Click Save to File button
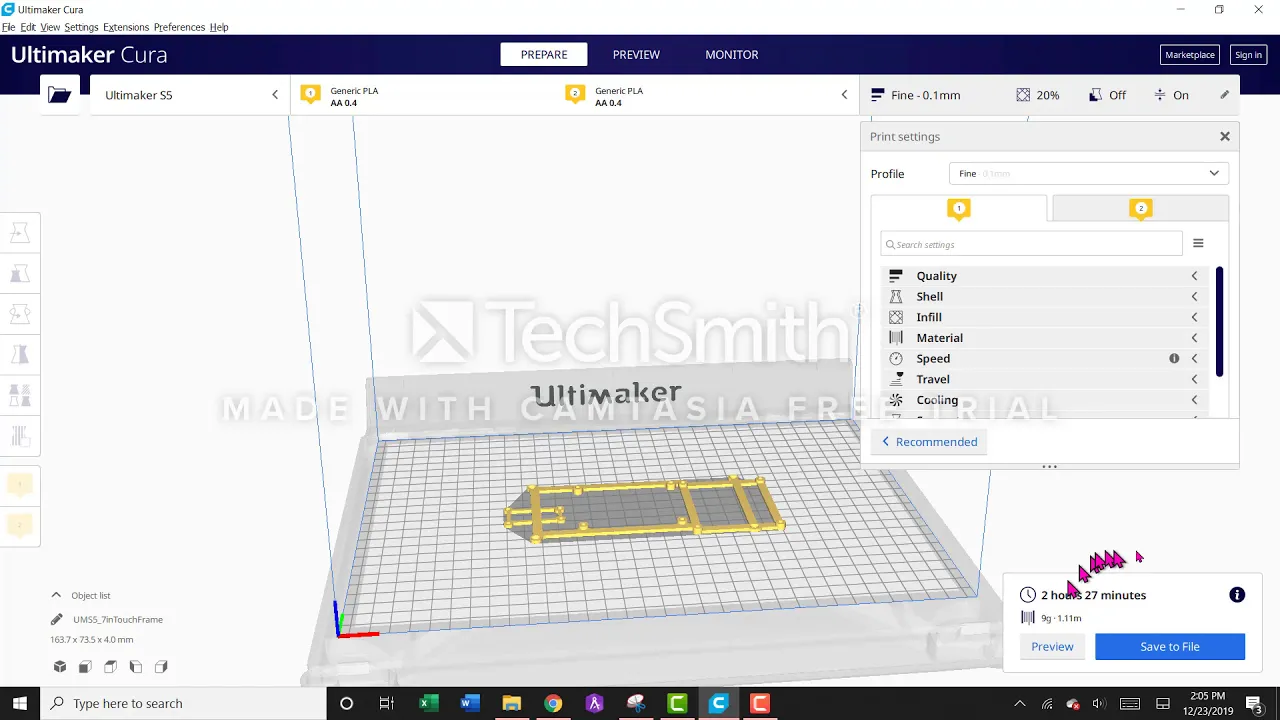Image resolution: width=1280 pixels, height=720 pixels. pyautogui.click(x=1170, y=647)
